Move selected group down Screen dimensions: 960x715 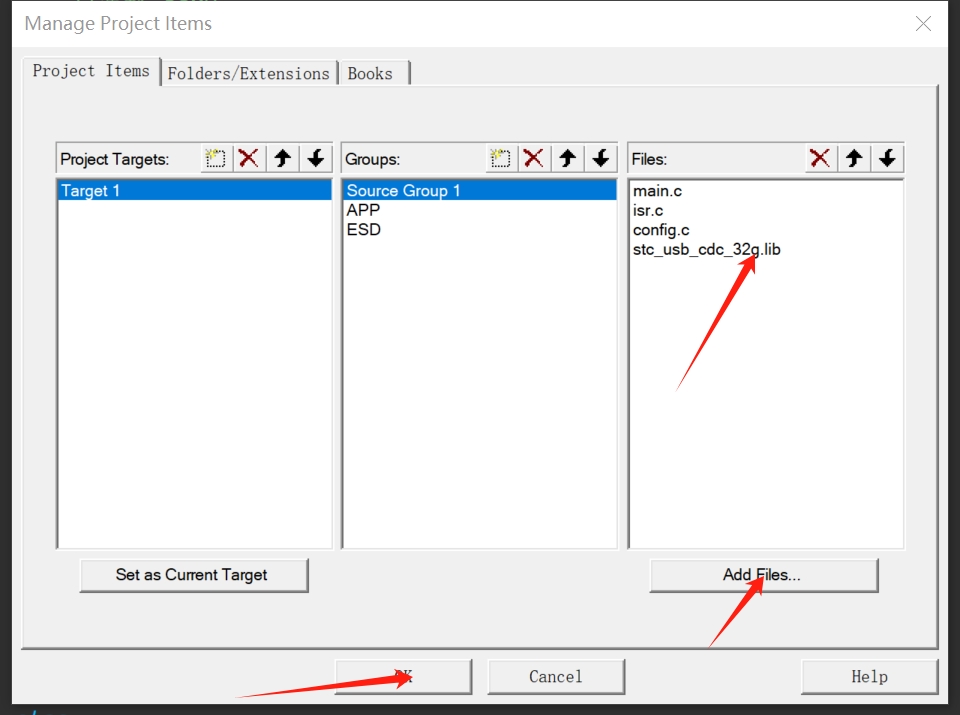click(601, 158)
